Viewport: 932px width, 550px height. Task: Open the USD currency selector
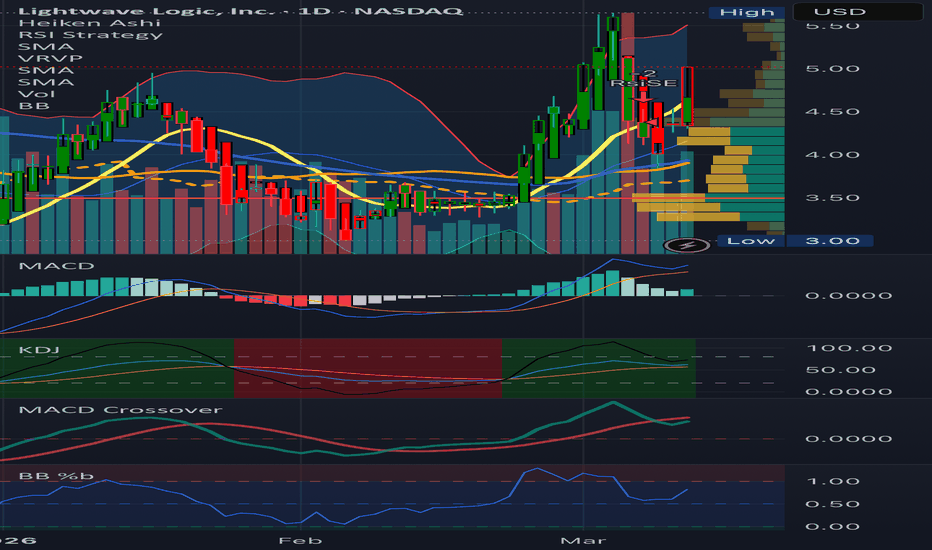point(839,12)
